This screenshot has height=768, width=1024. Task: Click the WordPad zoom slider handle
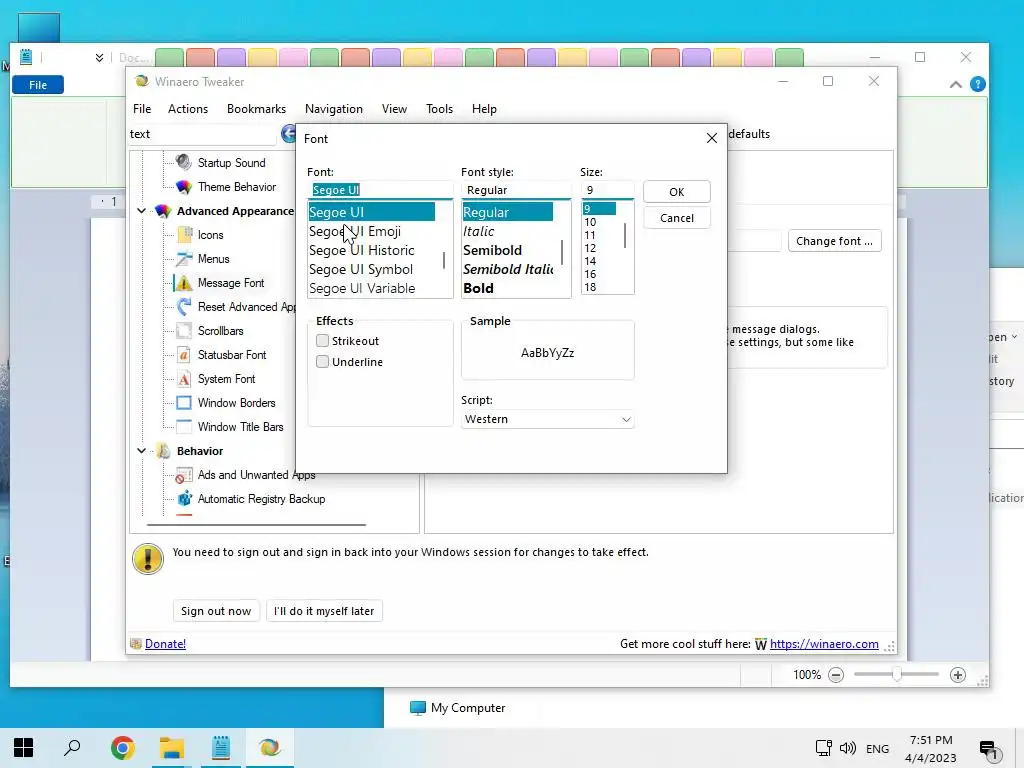pyautogui.click(x=897, y=675)
